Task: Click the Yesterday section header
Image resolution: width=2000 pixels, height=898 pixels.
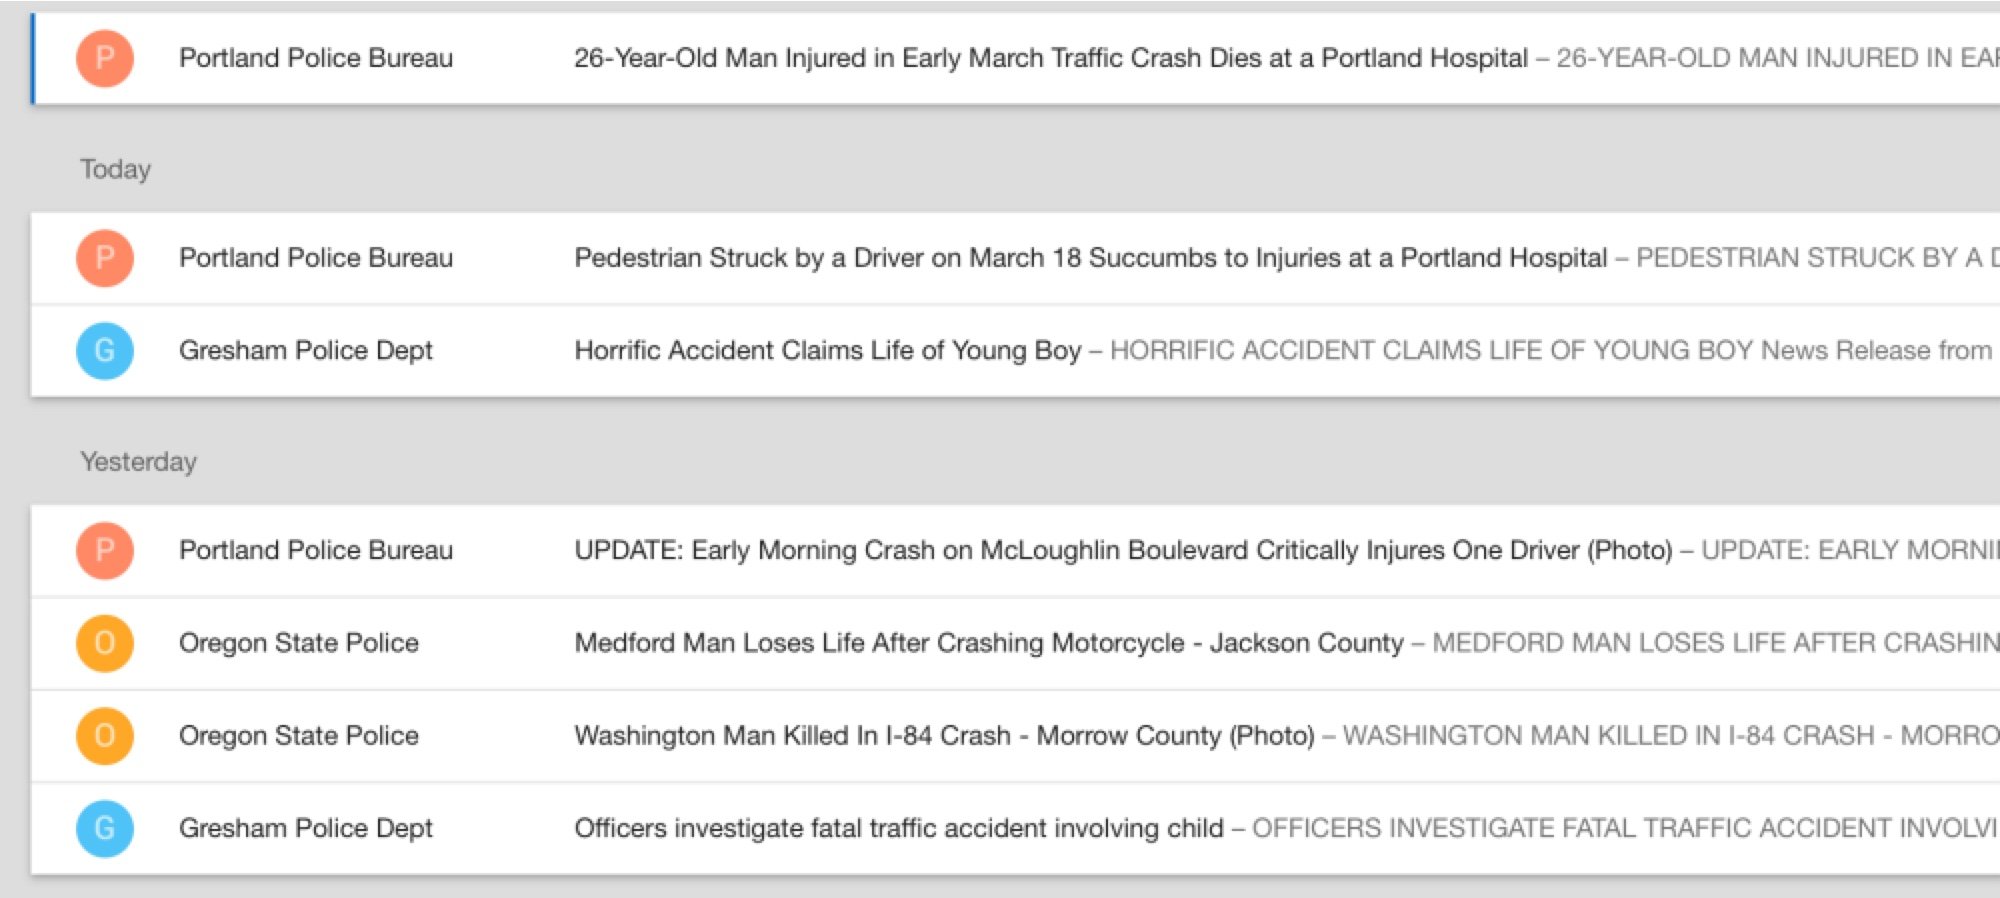Action: [x=139, y=462]
